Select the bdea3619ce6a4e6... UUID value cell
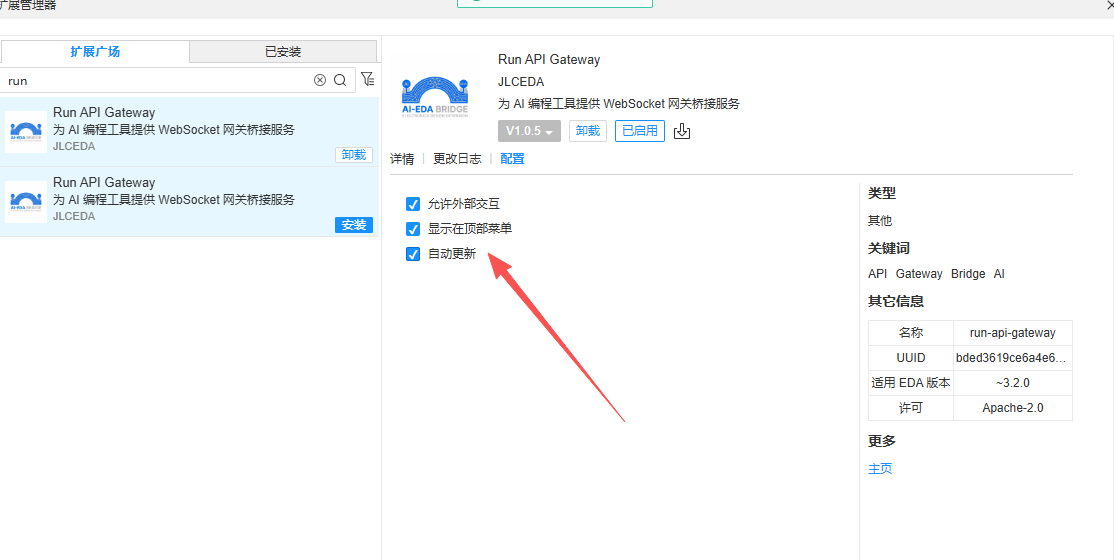Screen dimensions: 1114x560 (1012, 358)
